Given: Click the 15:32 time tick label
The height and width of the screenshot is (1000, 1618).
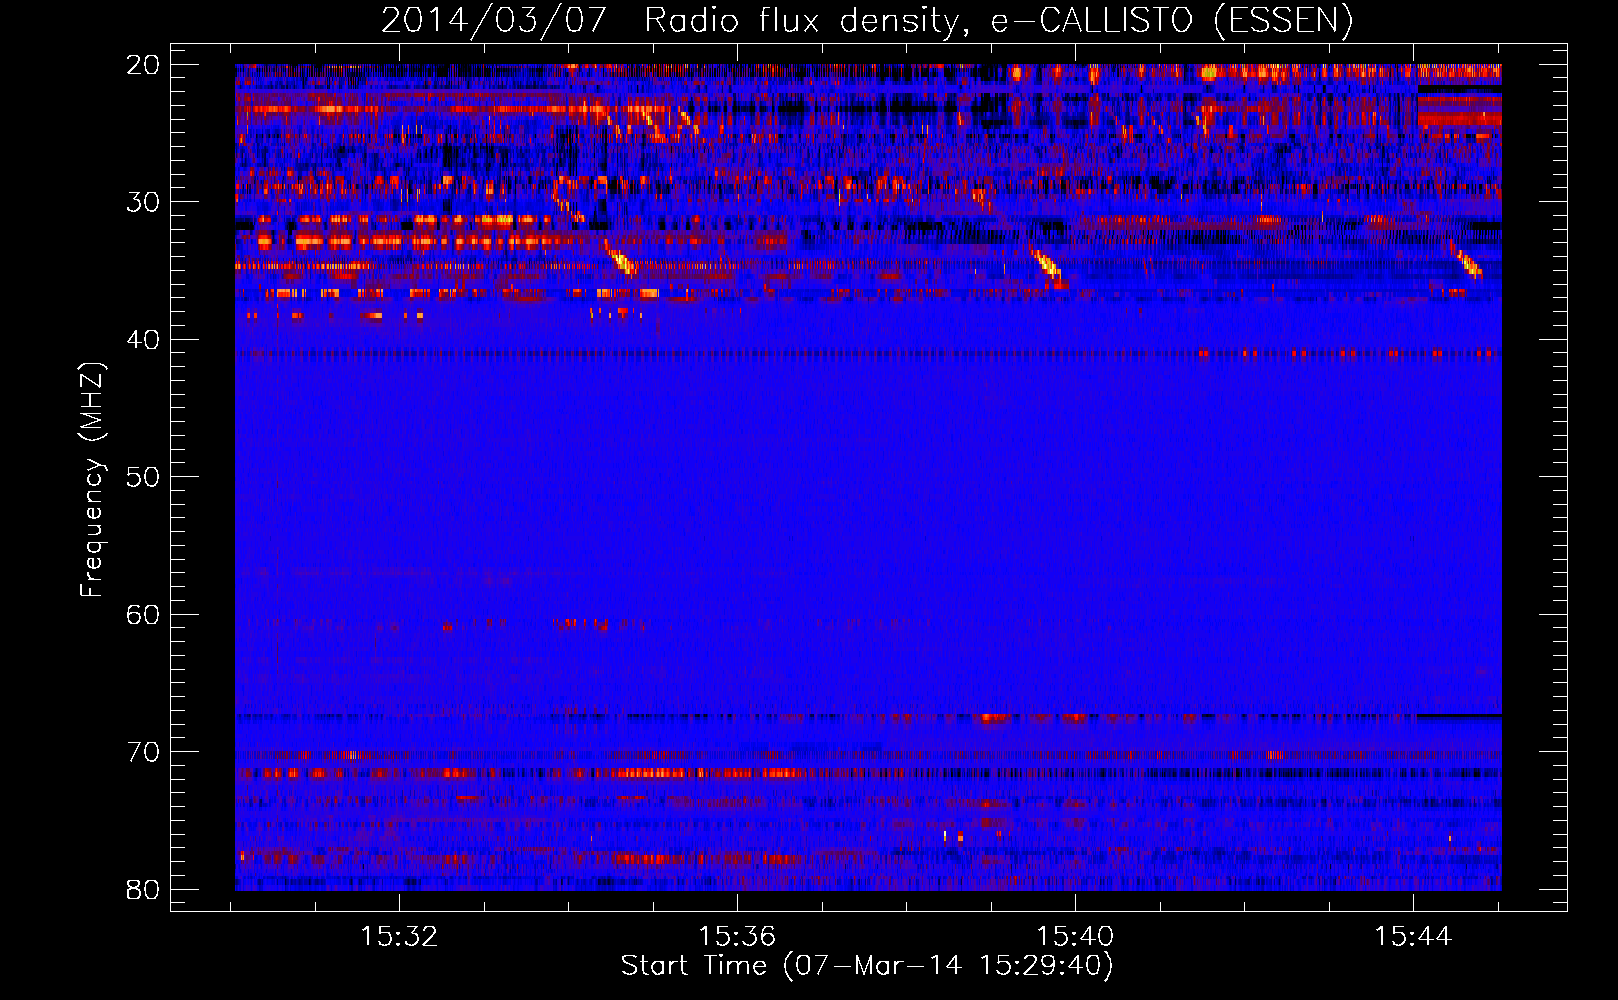Looking at the screenshot, I should pyautogui.click(x=400, y=936).
